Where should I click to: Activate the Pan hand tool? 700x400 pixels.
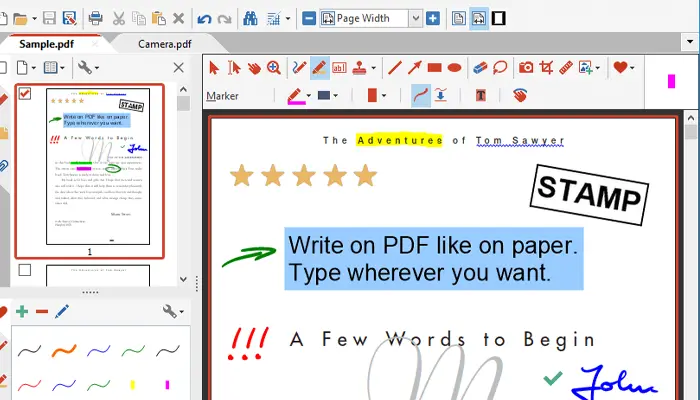[254, 68]
